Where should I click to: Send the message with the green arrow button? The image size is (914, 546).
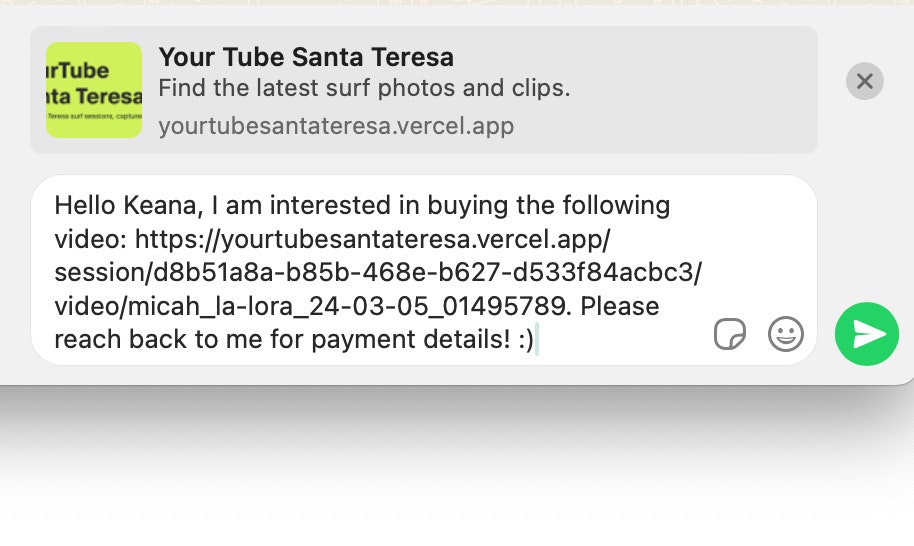[x=867, y=334]
